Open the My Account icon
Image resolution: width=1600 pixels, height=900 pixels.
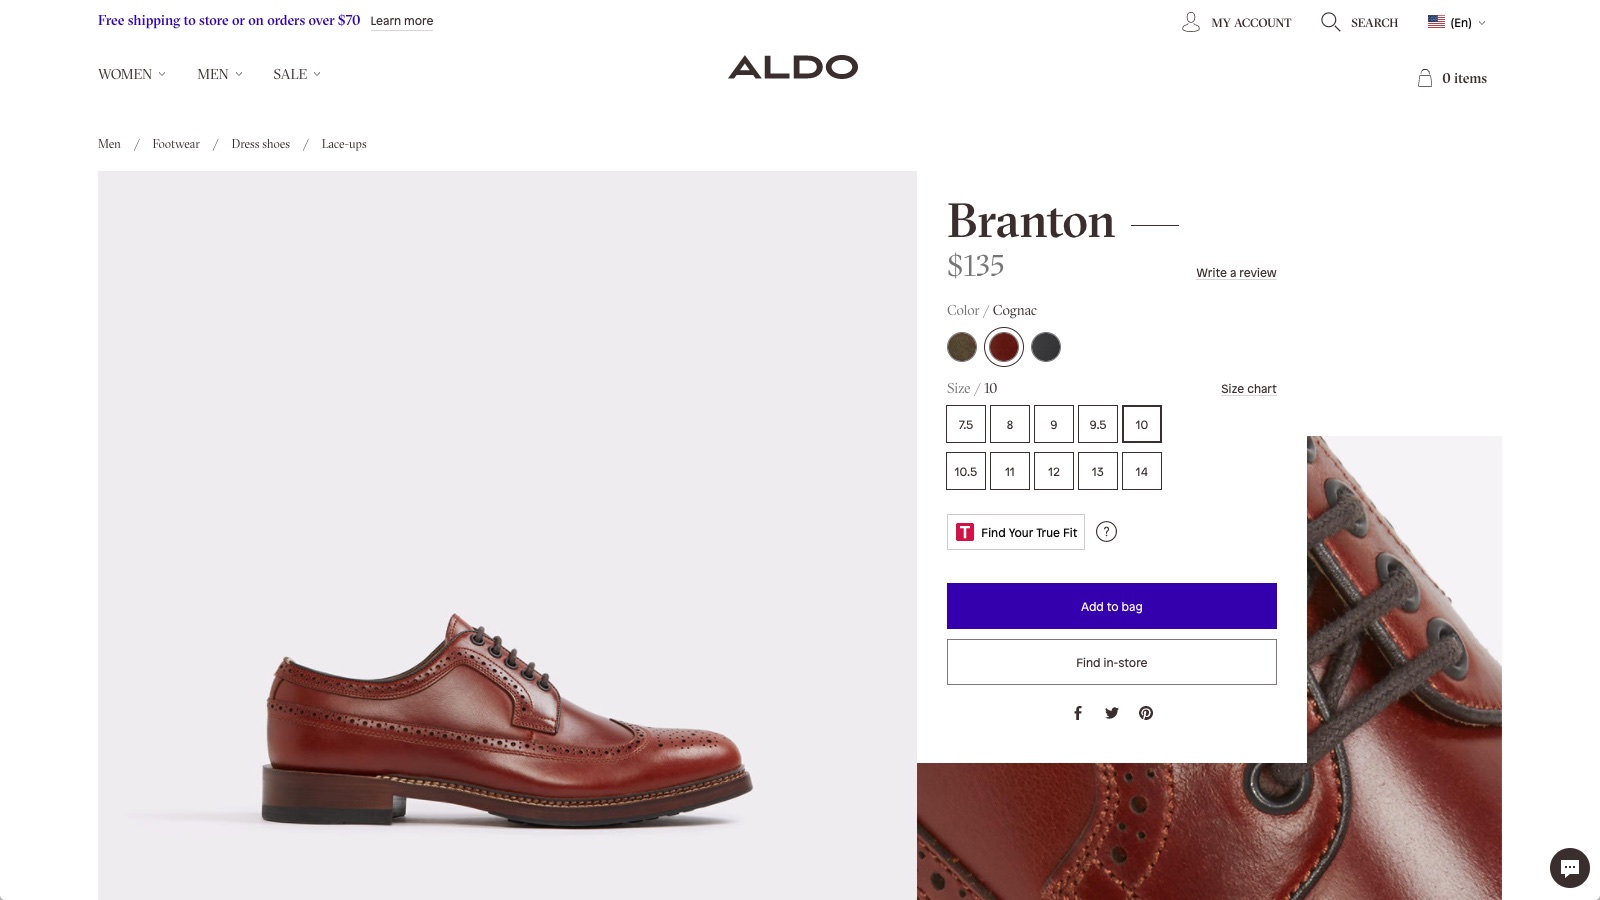1190,21
